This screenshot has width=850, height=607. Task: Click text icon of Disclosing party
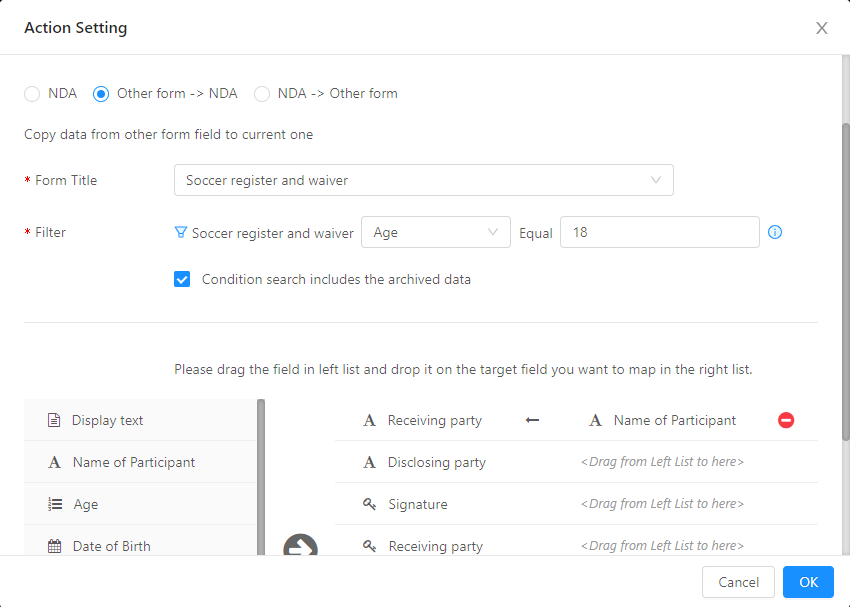pyautogui.click(x=369, y=462)
